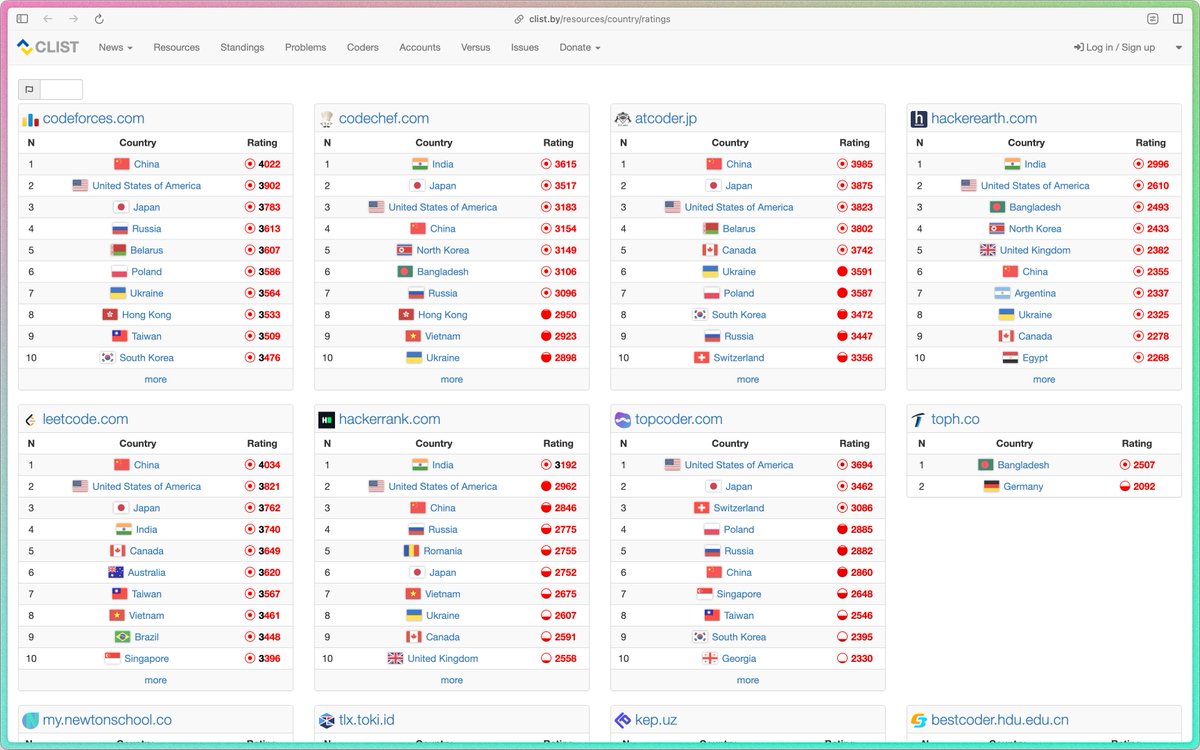1200x750 pixels.
Task: Open the topcoder.com heading link
Action: tap(679, 420)
